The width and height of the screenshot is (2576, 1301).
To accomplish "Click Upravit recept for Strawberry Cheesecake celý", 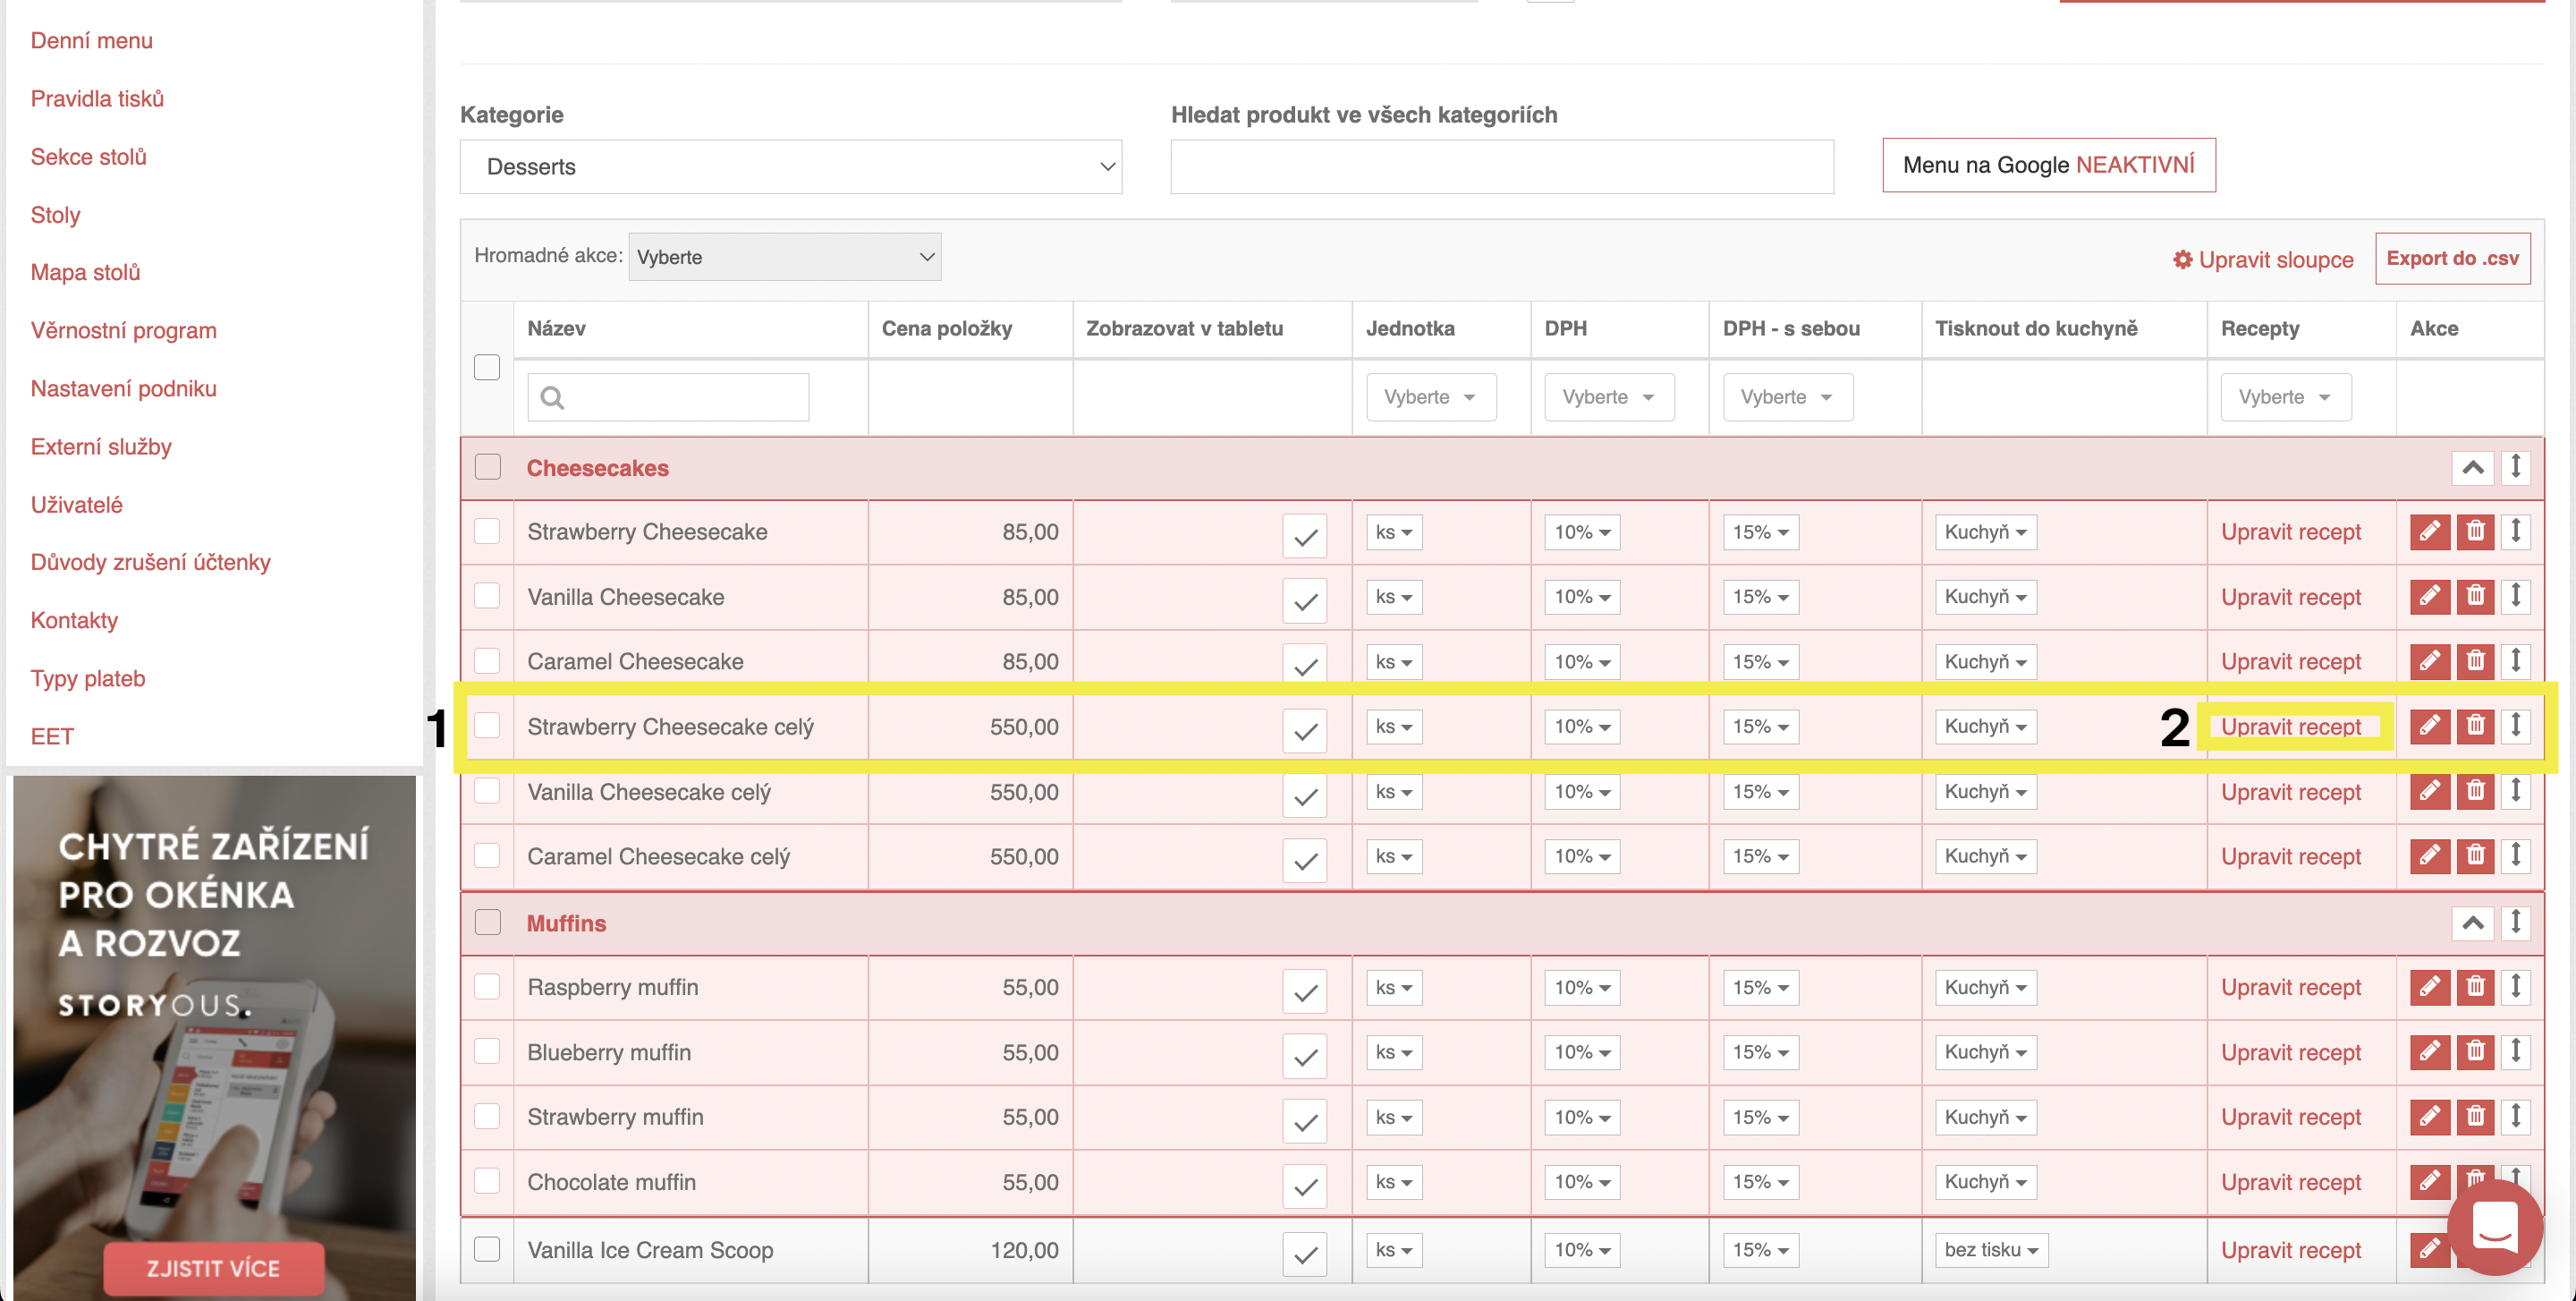I will coord(2290,727).
